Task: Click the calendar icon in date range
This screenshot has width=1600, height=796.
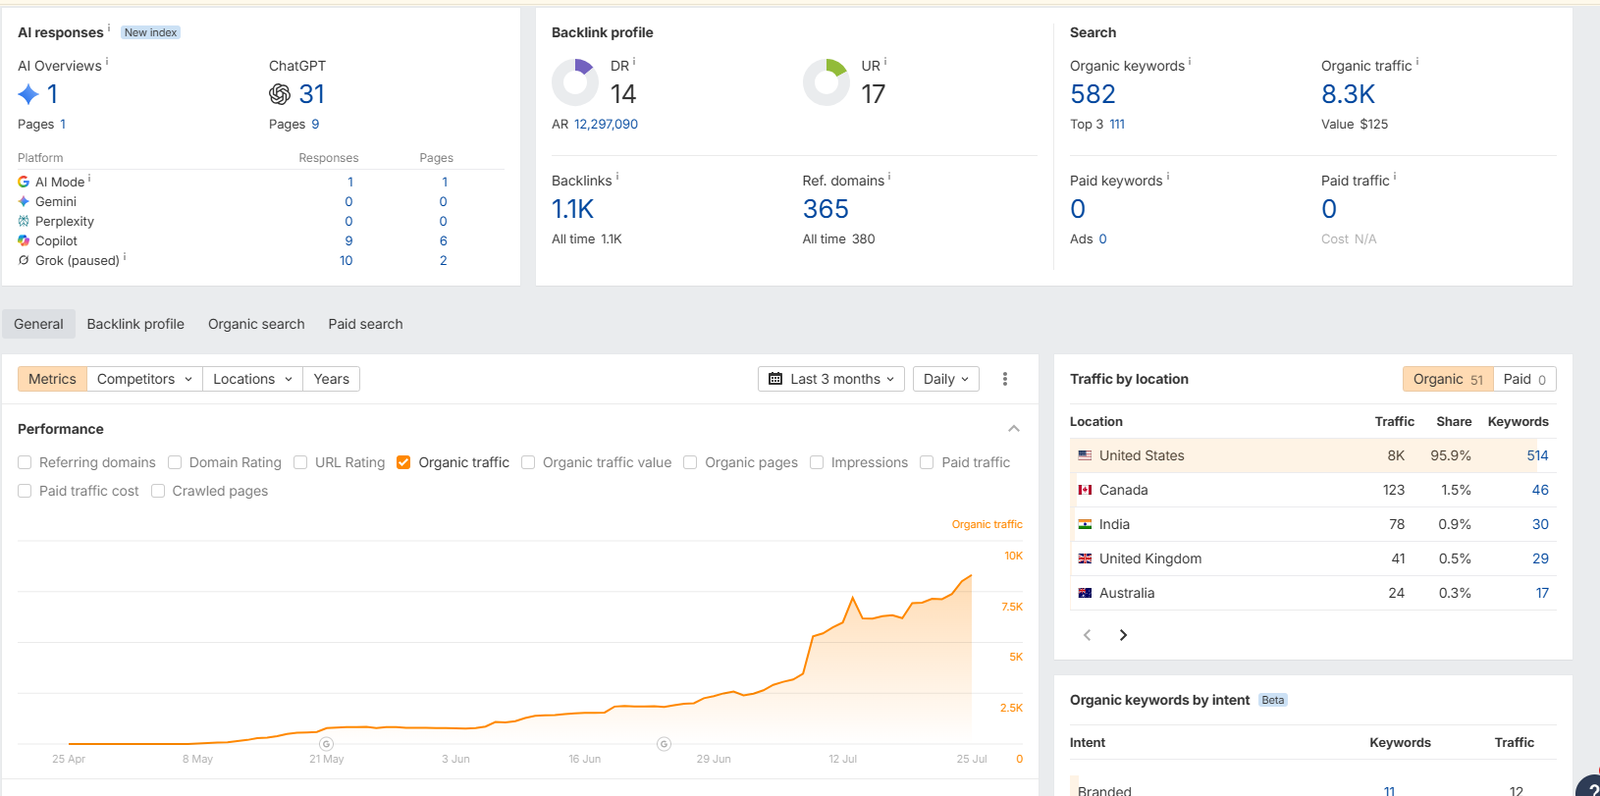Action: pyautogui.click(x=775, y=379)
